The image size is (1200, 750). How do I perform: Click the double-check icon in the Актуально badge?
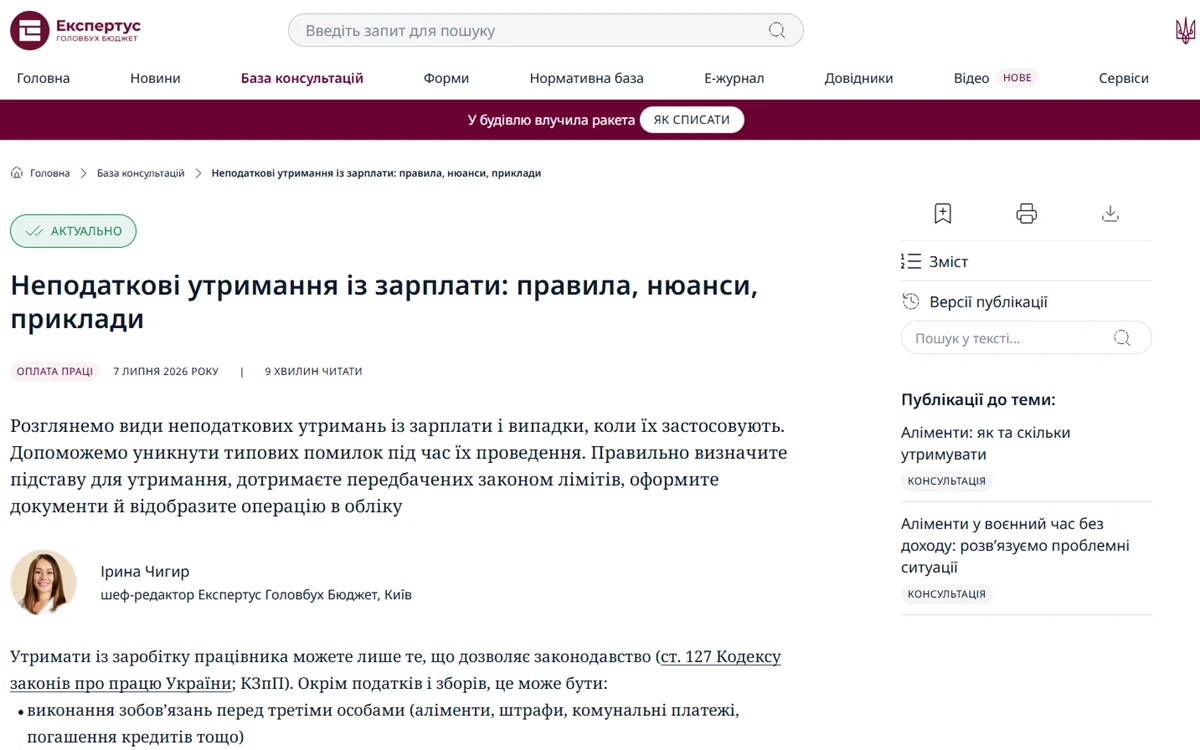pyautogui.click(x=35, y=231)
